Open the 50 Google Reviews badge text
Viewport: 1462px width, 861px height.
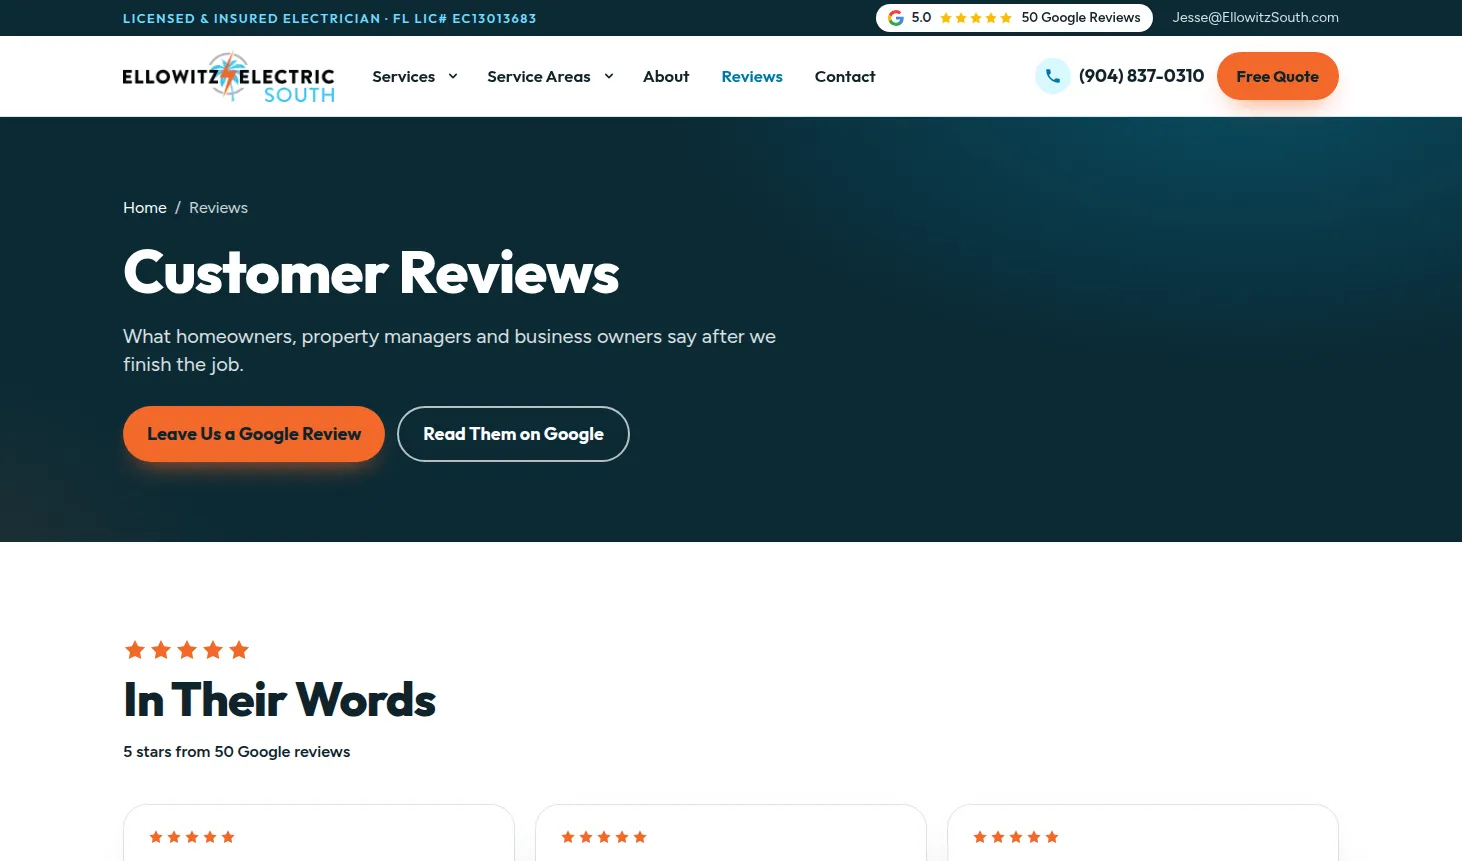1081,17
